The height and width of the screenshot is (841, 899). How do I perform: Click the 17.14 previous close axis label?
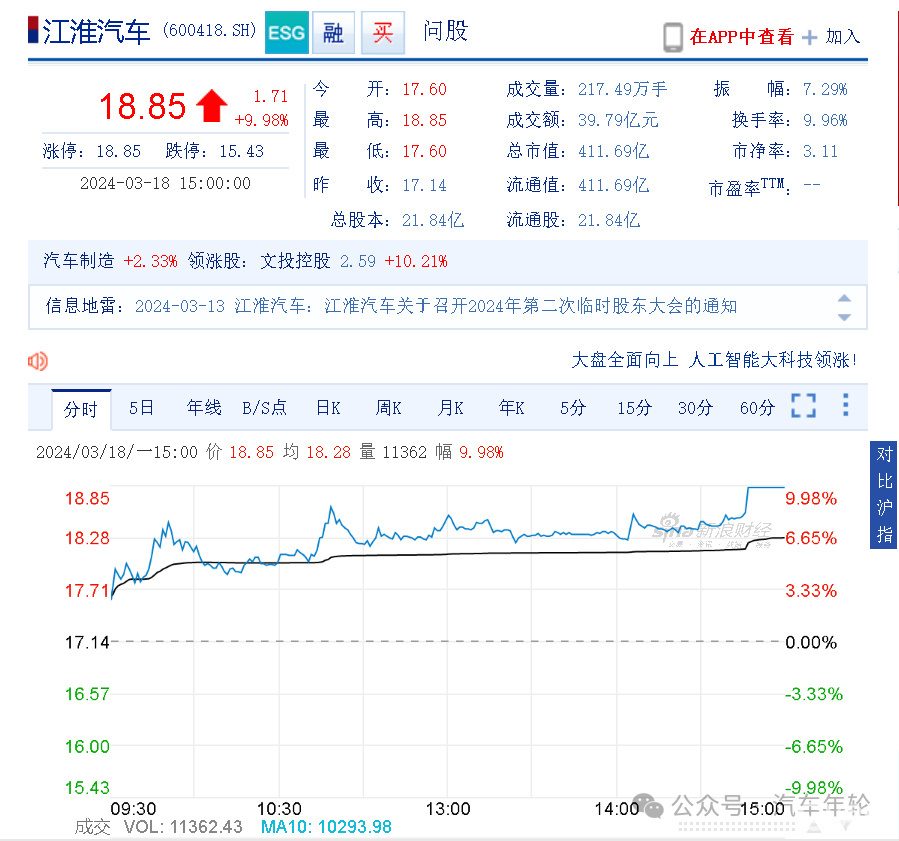tap(87, 642)
